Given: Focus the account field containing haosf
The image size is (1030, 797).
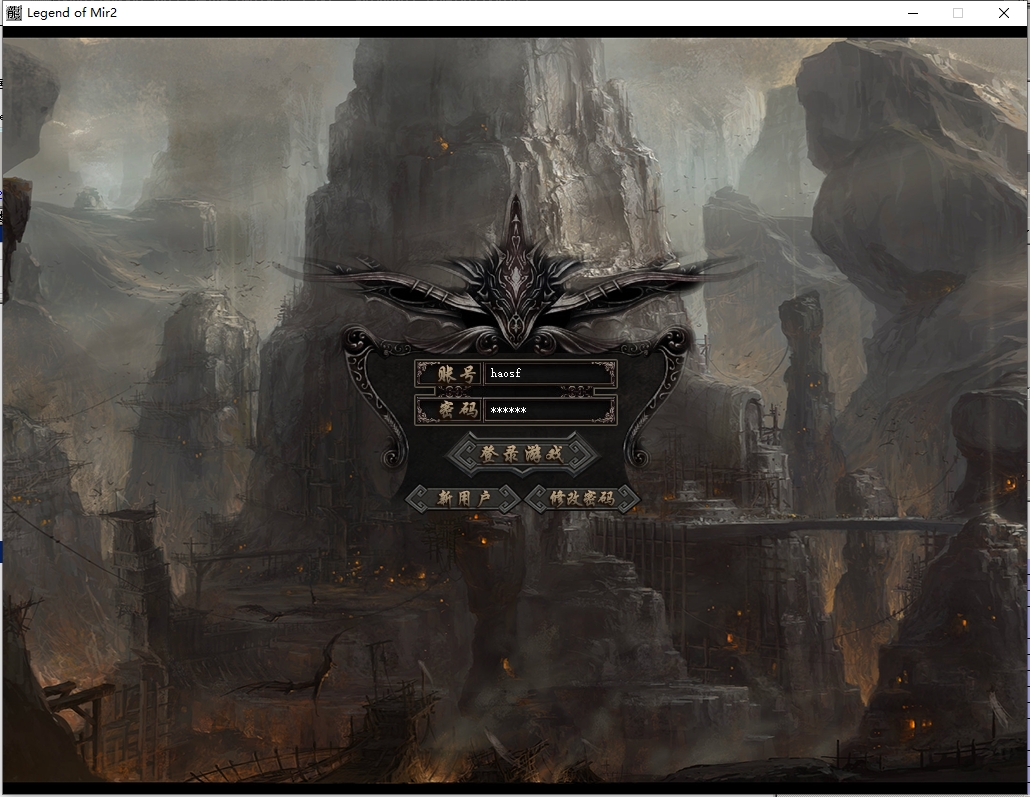Looking at the screenshot, I should pos(549,374).
